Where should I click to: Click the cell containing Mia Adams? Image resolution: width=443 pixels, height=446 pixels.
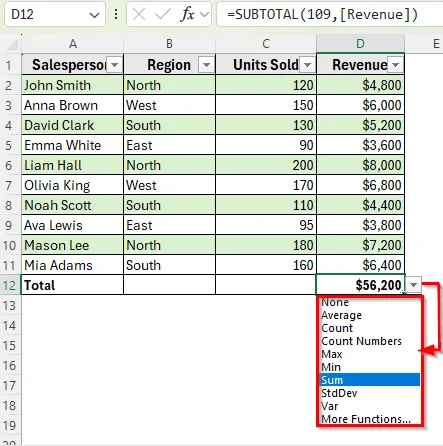click(73, 265)
